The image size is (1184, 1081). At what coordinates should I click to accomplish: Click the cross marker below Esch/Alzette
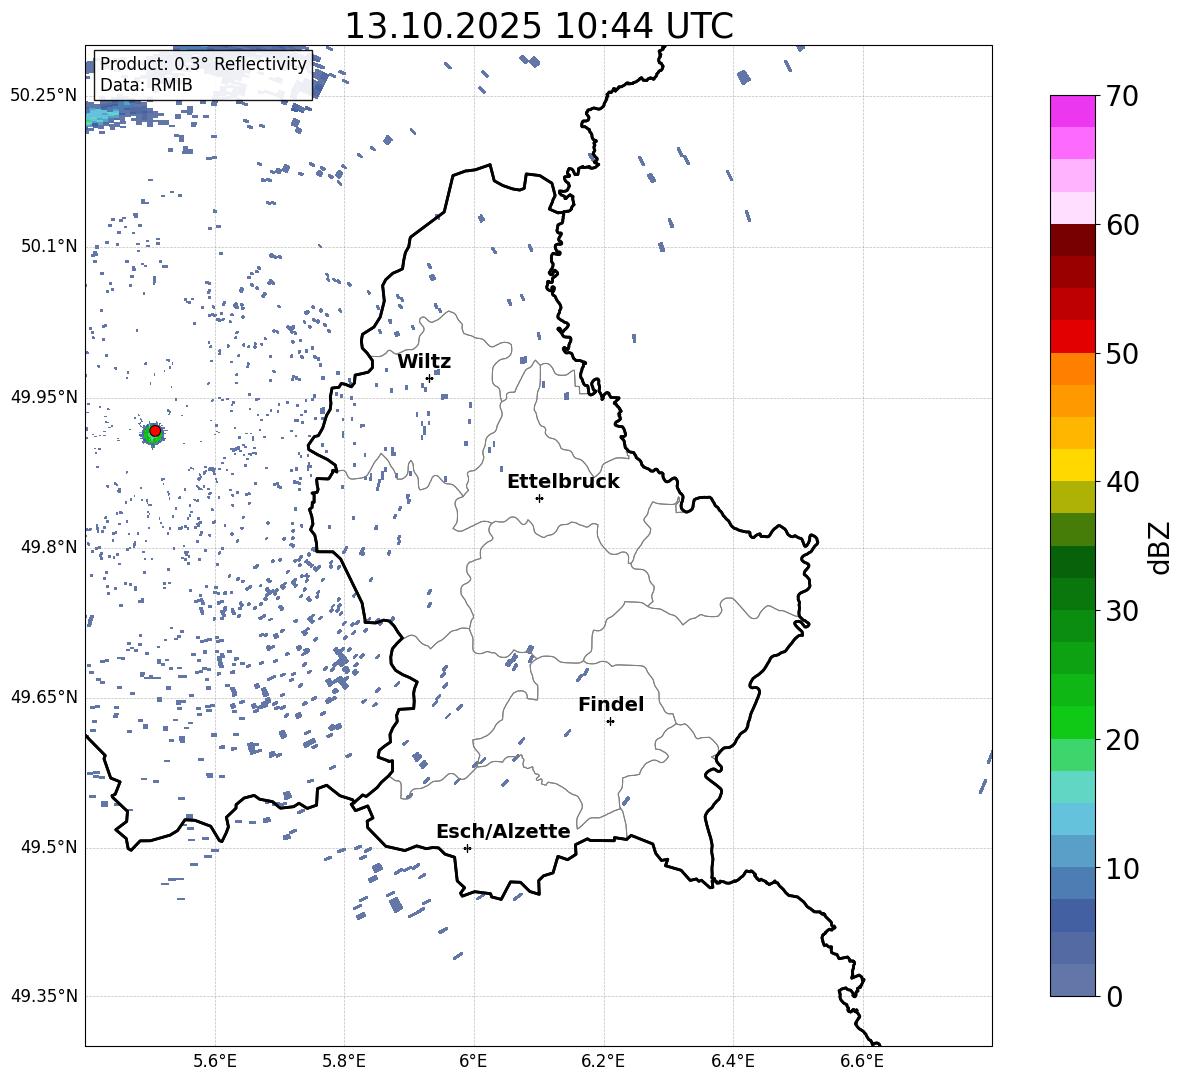pyautogui.click(x=467, y=848)
